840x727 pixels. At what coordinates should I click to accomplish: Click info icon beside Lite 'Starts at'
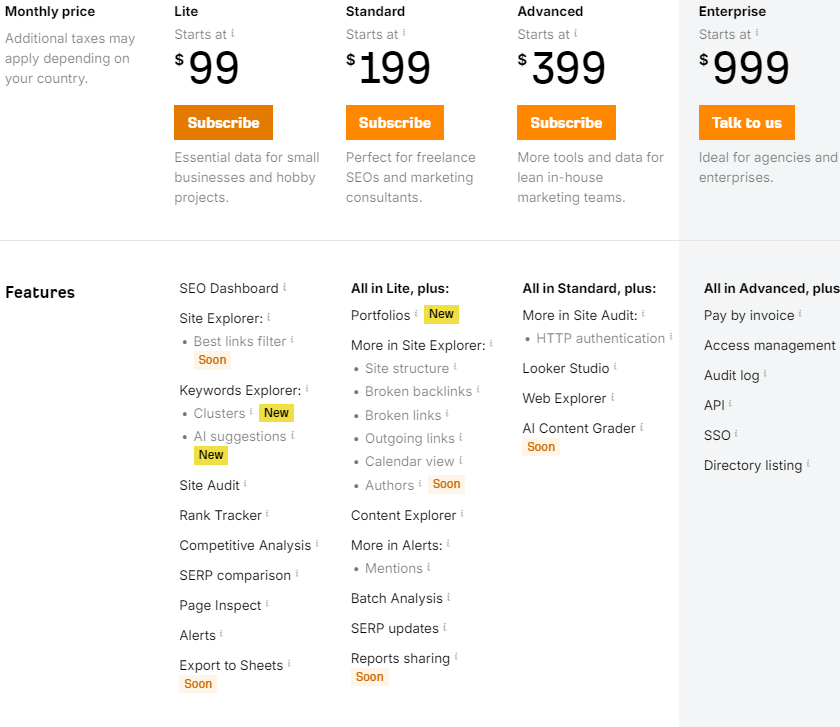[x=232, y=33]
